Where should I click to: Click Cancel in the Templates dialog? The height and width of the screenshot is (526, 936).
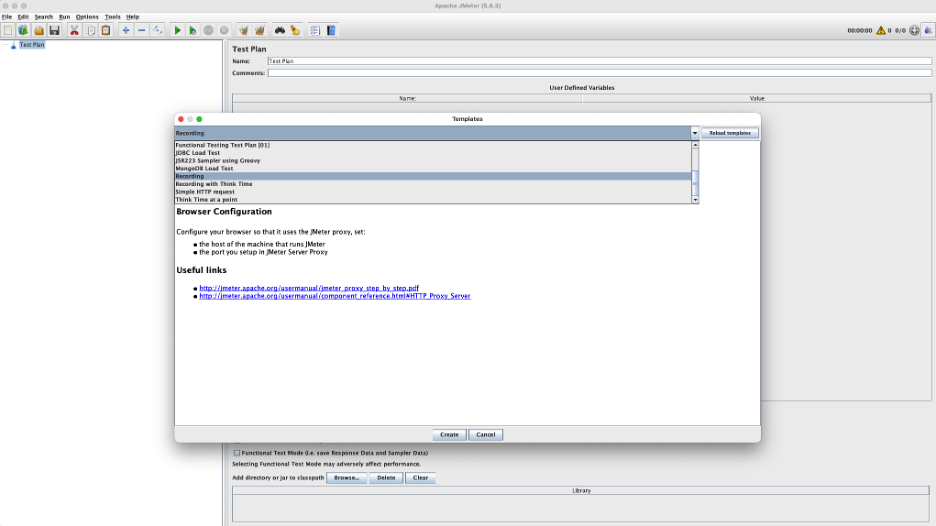[485, 435]
